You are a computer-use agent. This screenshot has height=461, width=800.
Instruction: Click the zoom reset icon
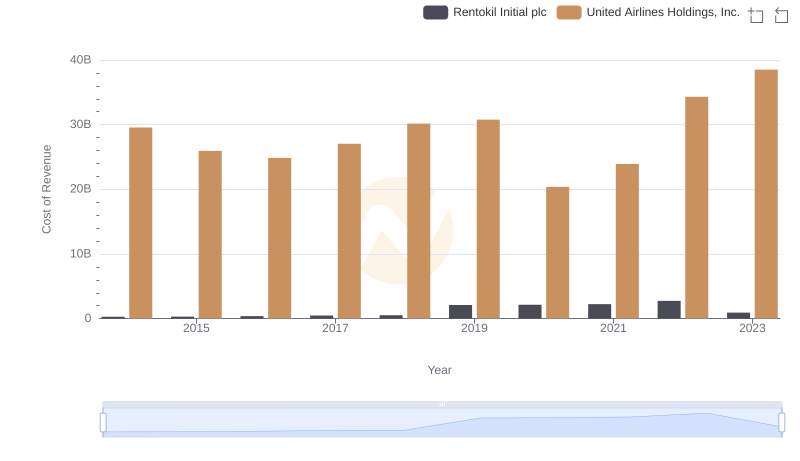tap(781, 15)
